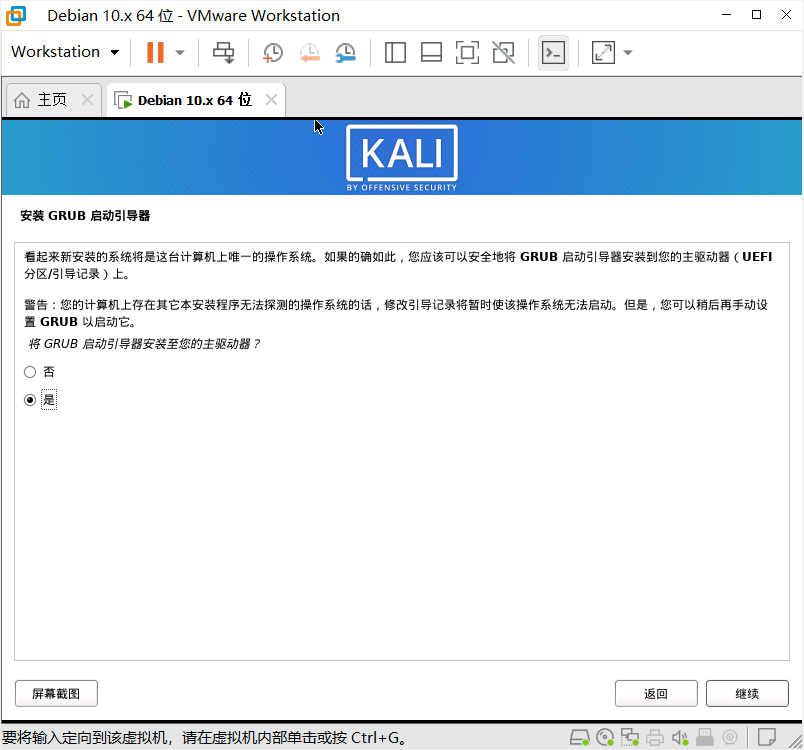
Task: Click the 将 GRUB 启动引导器安装至您的主驱动器 question
Action: tap(144, 343)
